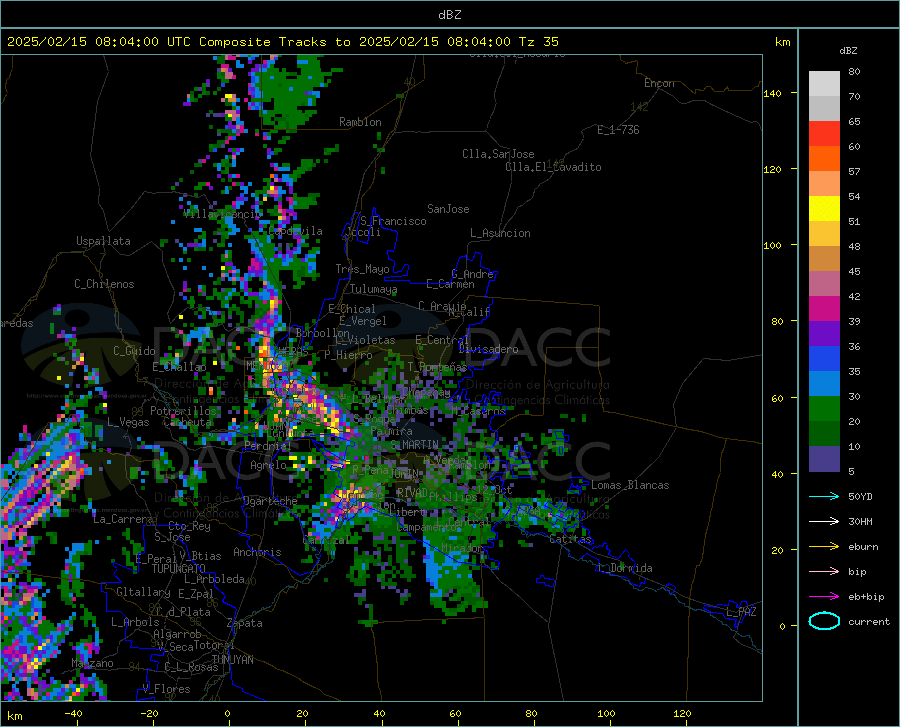Click the 'L_Dormida' map label
The width and height of the screenshot is (900, 727).
624,568
